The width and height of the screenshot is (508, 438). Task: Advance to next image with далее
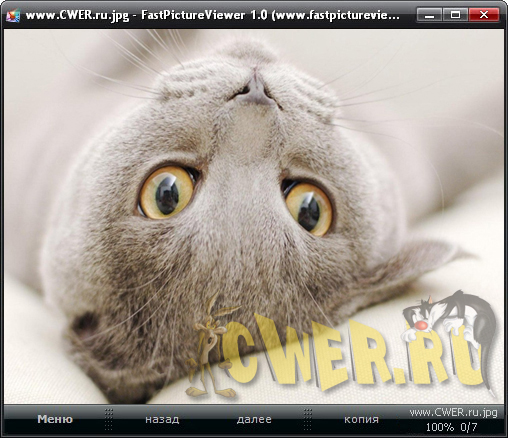tap(254, 419)
